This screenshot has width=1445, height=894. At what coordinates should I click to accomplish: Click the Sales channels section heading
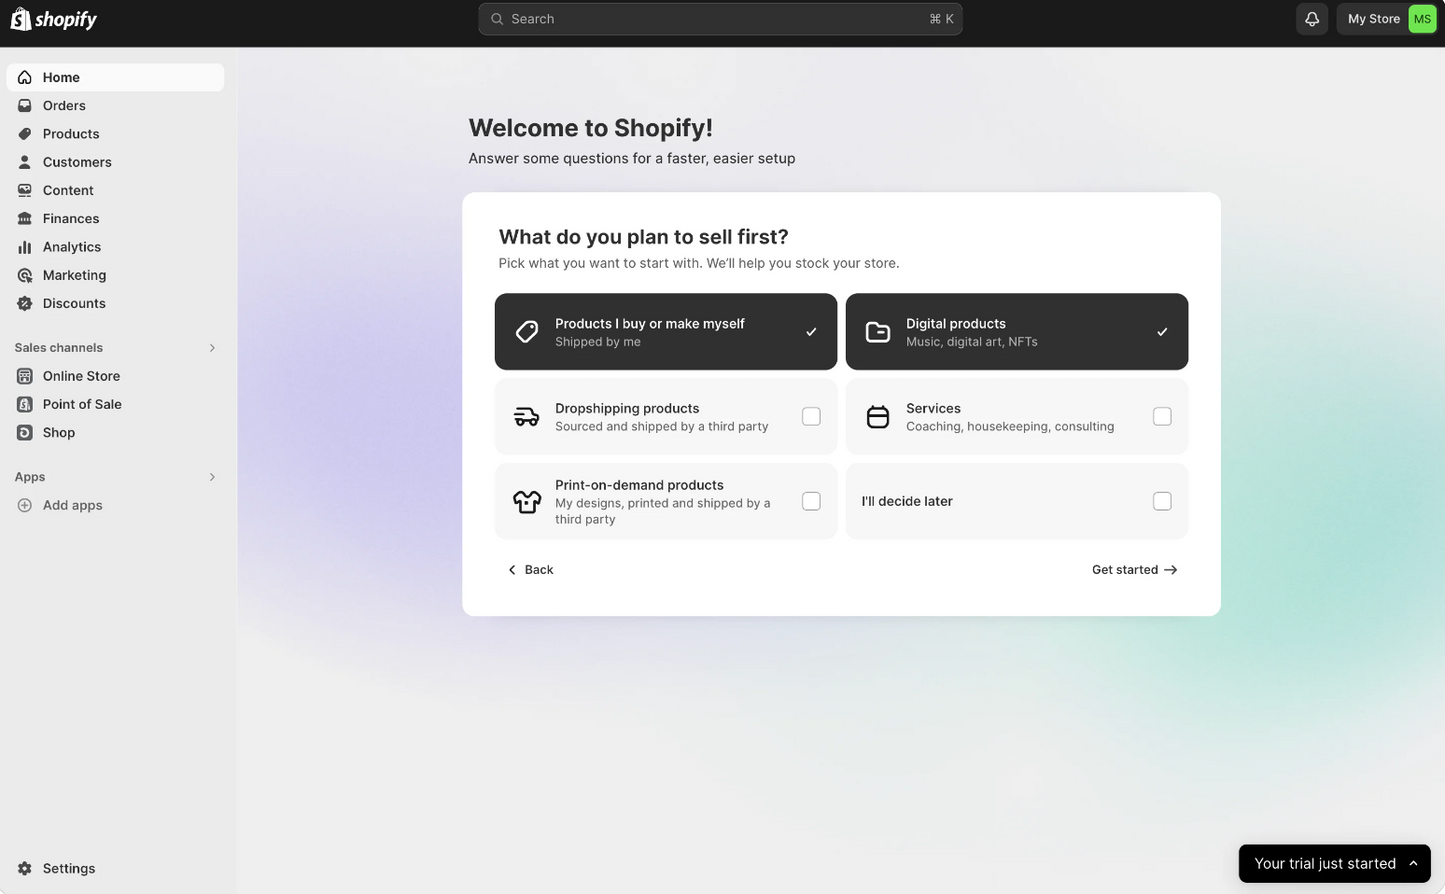coord(59,348)
